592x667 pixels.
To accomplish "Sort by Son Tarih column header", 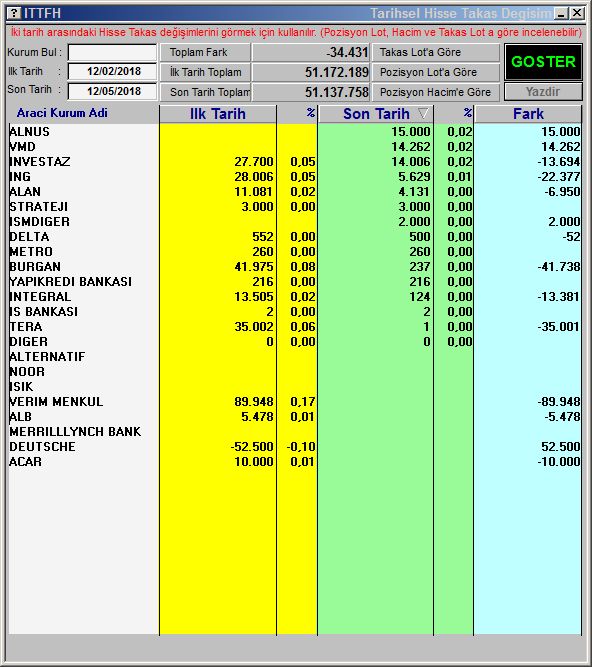I will click(376, 114).
